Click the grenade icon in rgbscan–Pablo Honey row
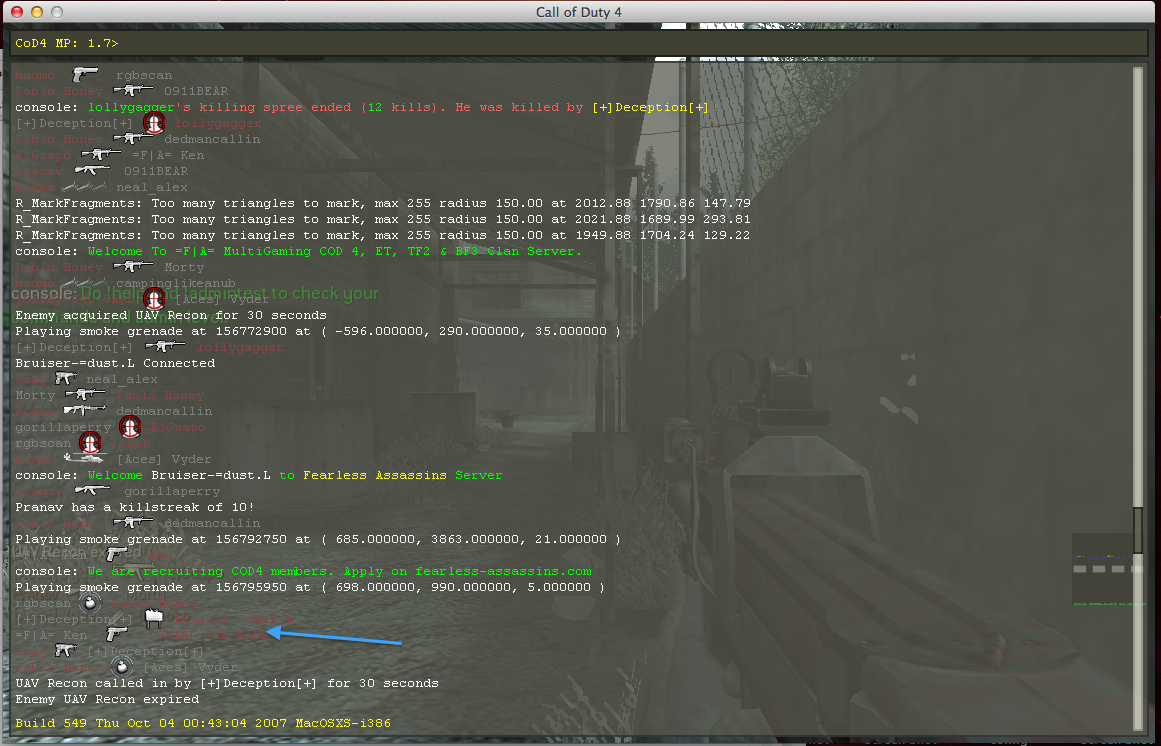1161x746 pixels. coord(90,603)
